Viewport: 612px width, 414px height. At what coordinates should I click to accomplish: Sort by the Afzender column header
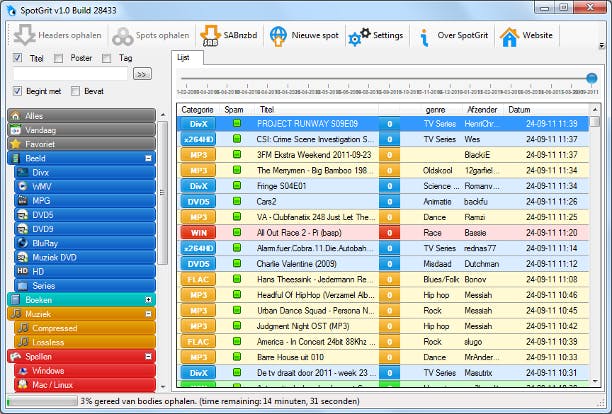click(483, 110)
